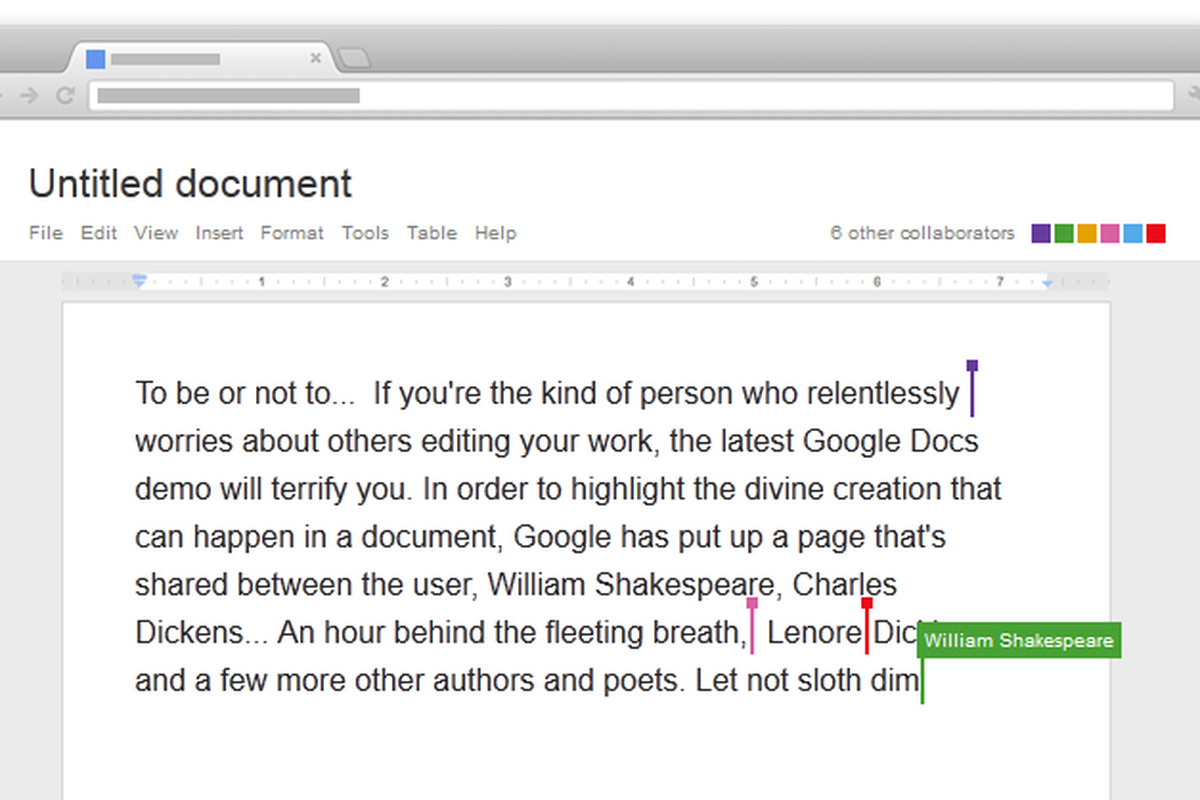
Task: Click the purple collaborator swatch
Action: pos(1041,234)
